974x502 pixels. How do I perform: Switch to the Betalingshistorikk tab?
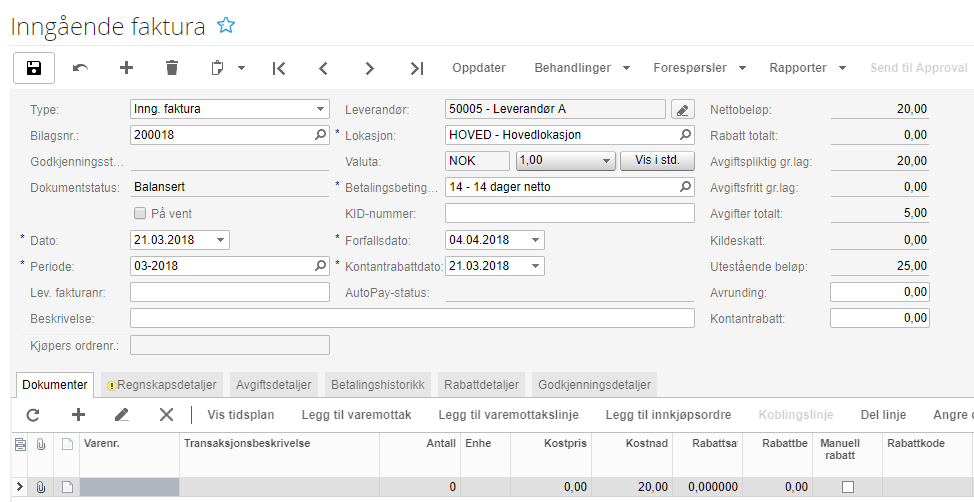coord(378,385)
